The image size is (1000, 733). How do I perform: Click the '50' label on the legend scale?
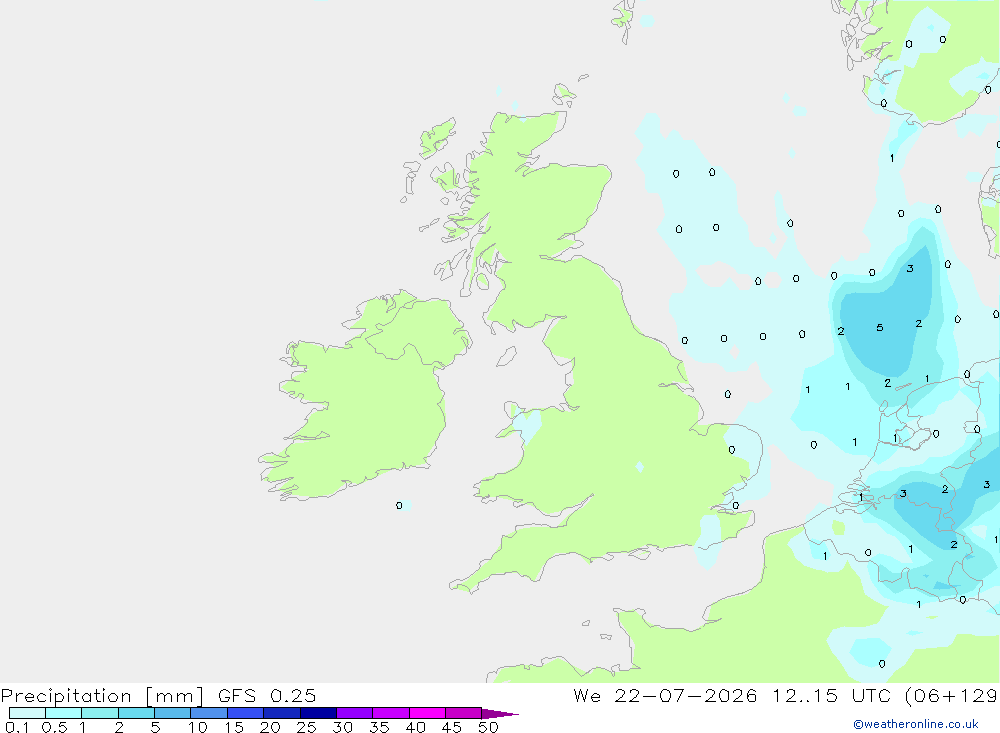[x=488, y=727]
